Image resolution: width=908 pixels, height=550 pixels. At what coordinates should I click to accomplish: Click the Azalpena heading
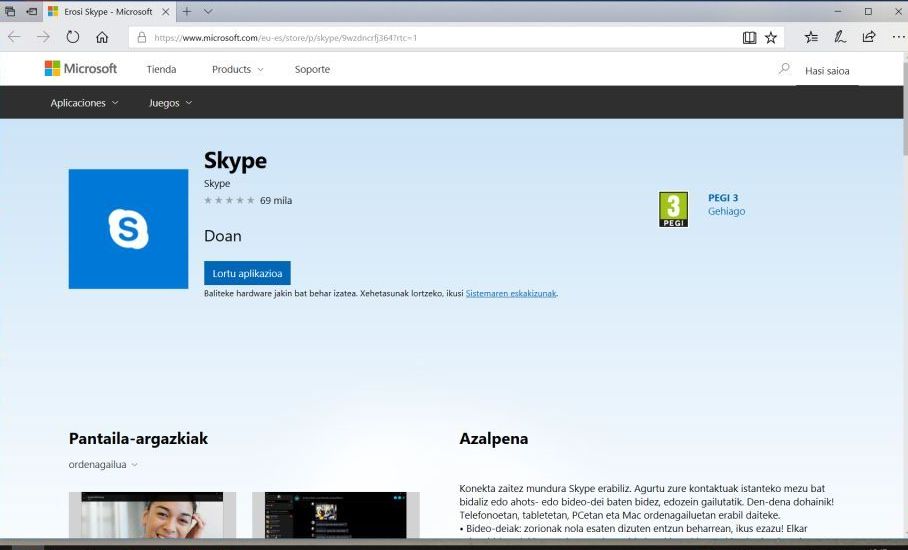493,438
